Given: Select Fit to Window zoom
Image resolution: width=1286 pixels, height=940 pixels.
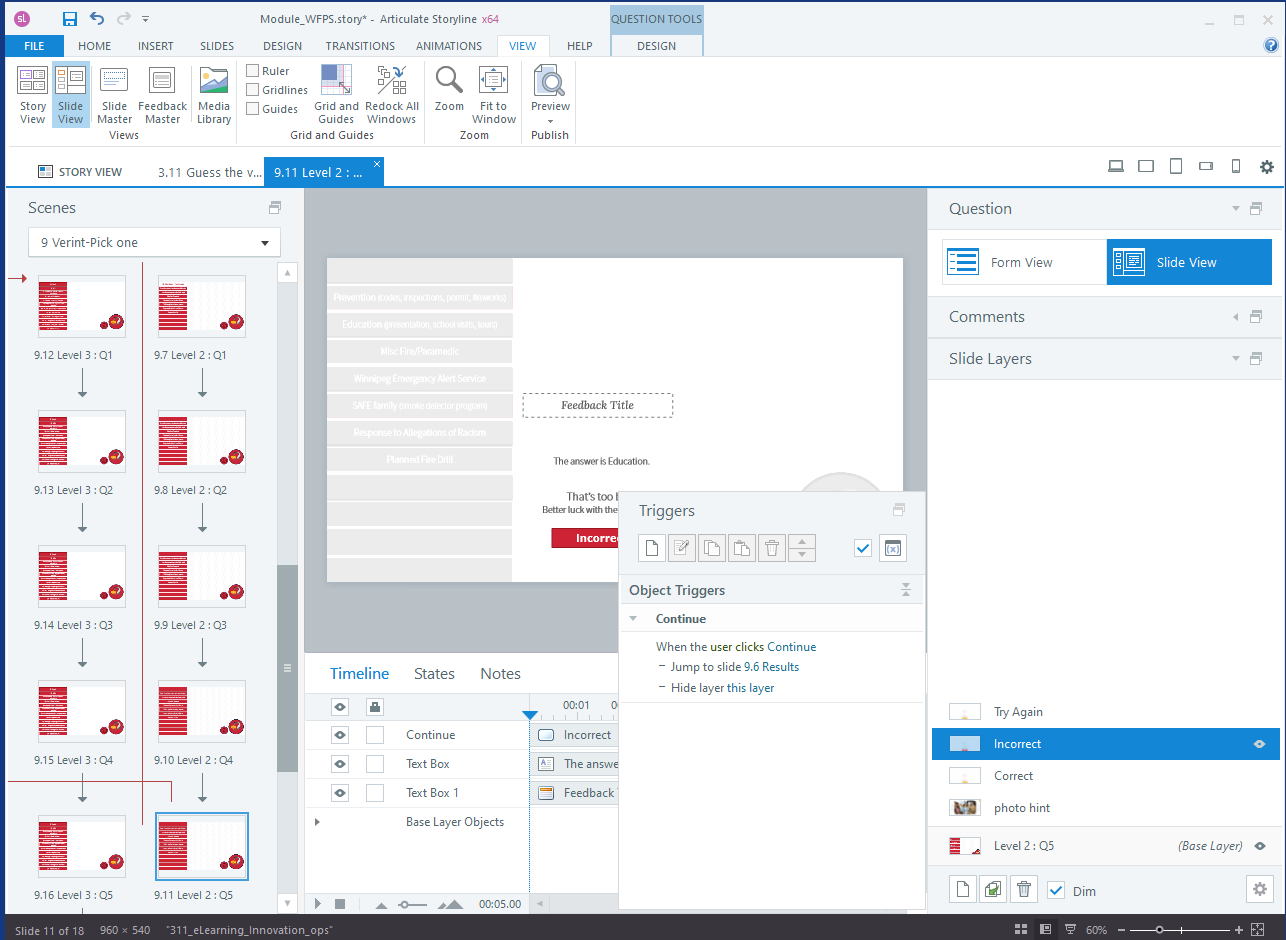Looking at the screenshot, I should click(494, 96).
